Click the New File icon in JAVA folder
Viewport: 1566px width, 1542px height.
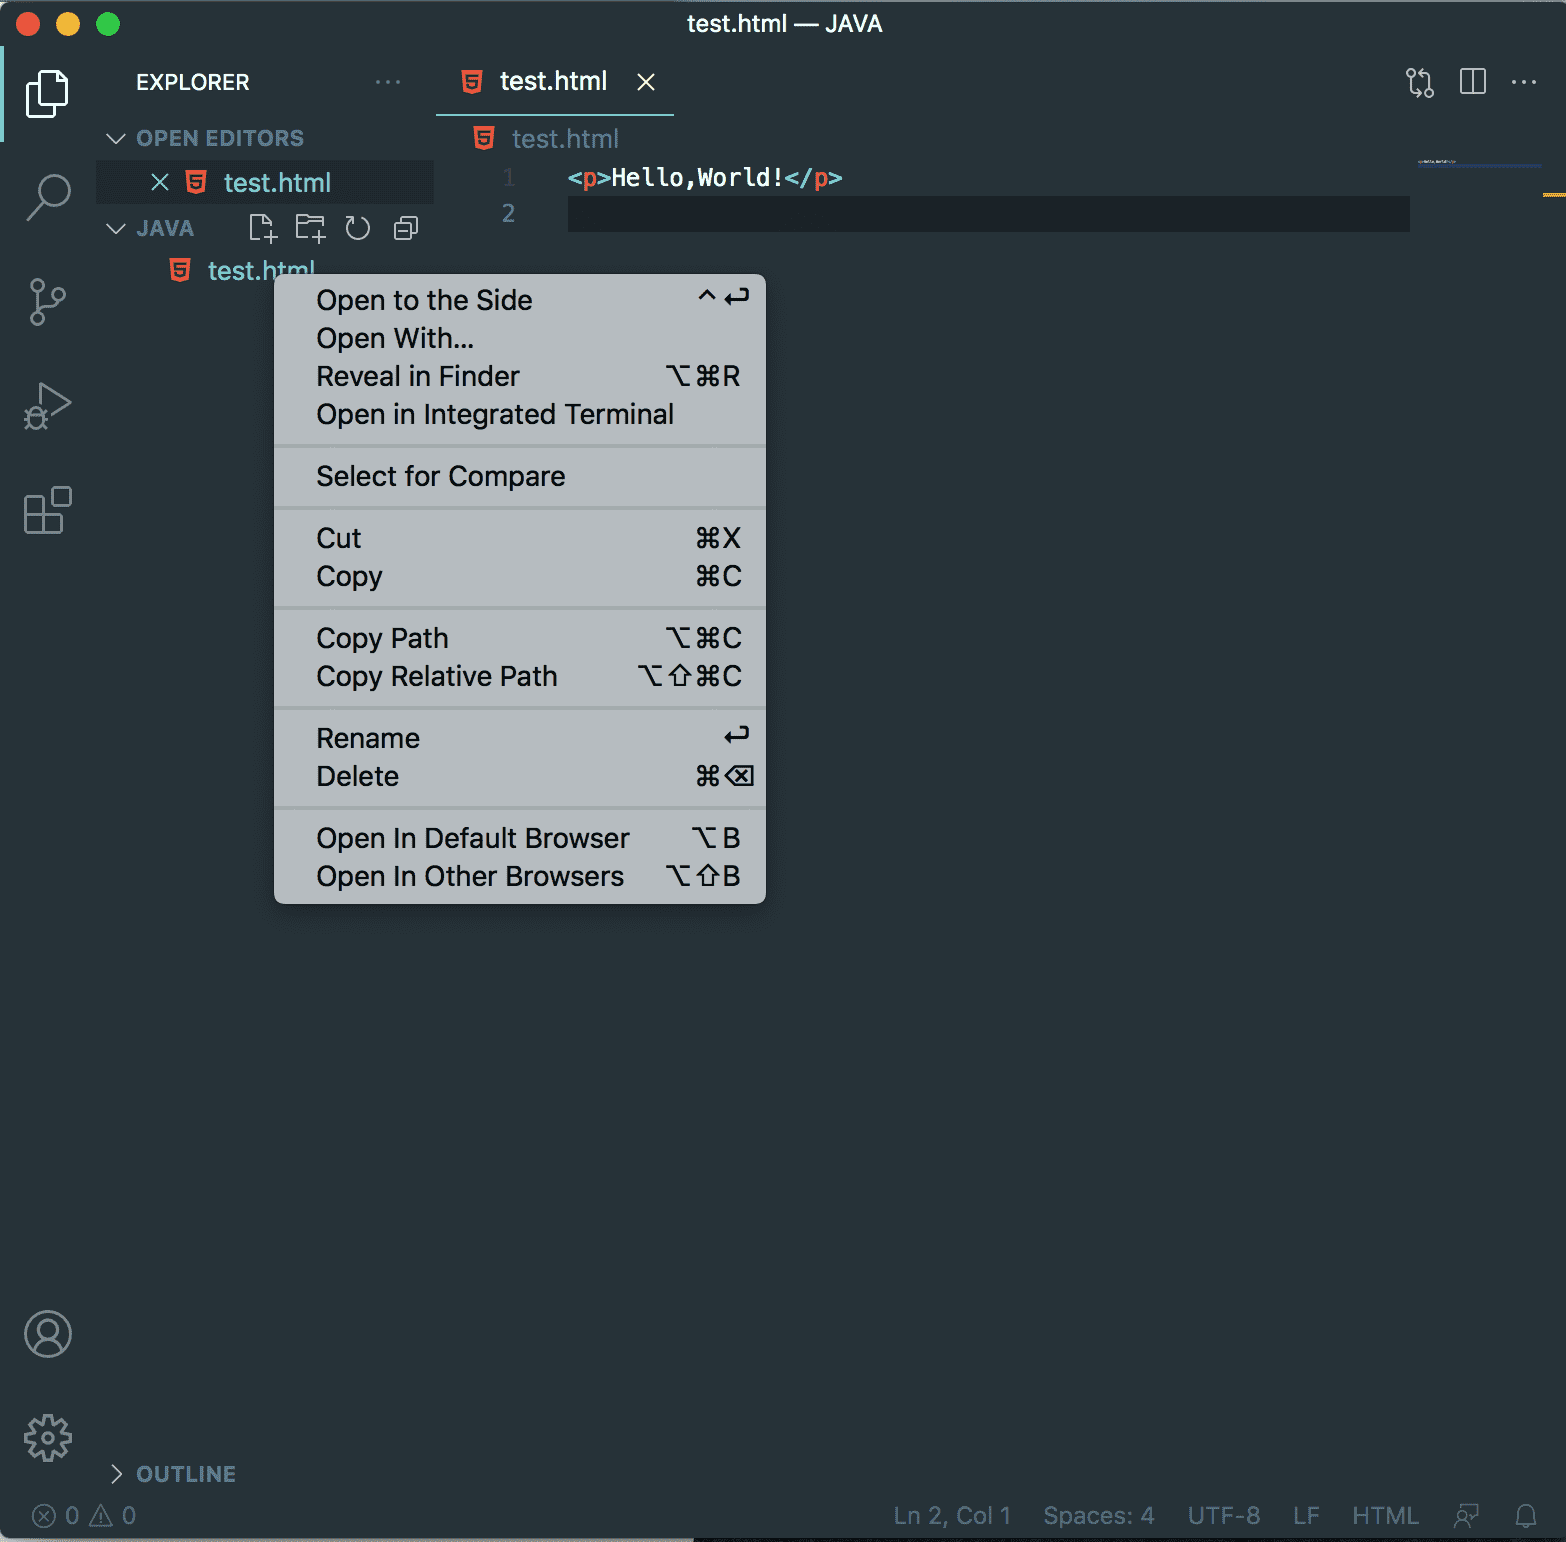pos(262,228)
